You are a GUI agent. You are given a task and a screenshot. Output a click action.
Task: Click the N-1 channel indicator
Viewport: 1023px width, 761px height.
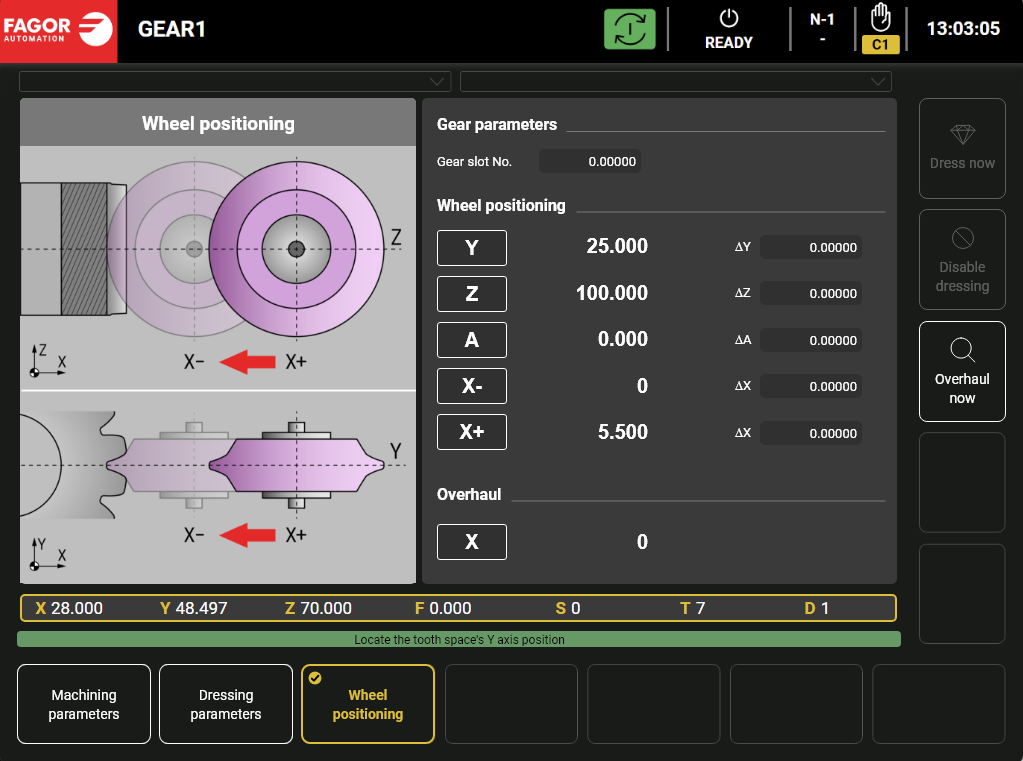pos(822,29)
